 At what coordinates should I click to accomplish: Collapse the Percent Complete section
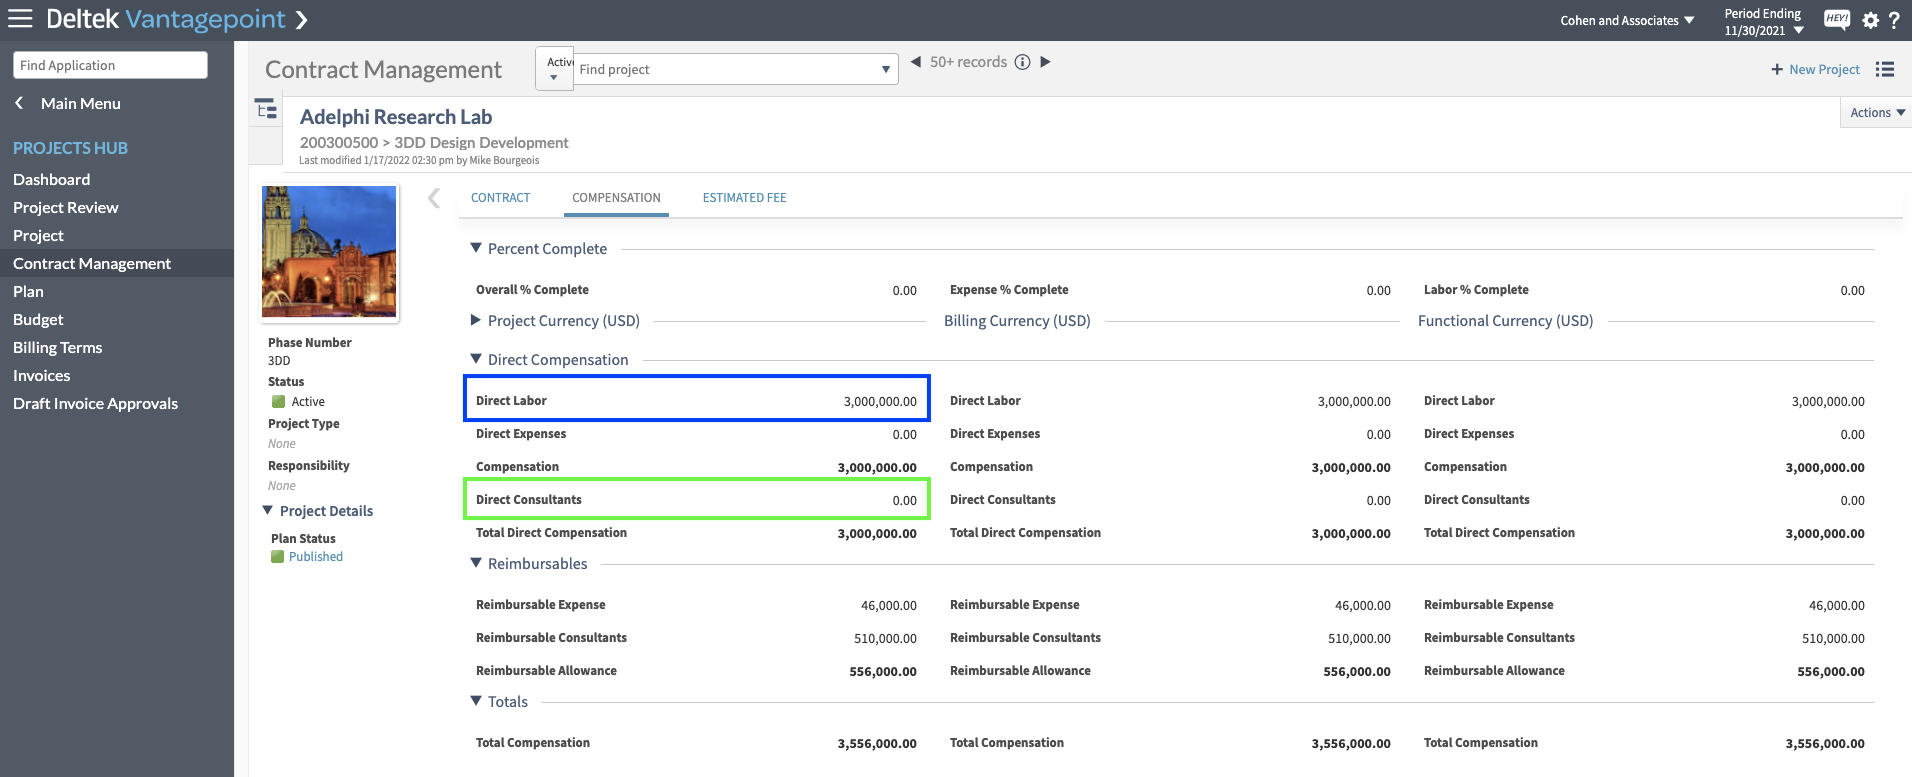coord(476,248)
